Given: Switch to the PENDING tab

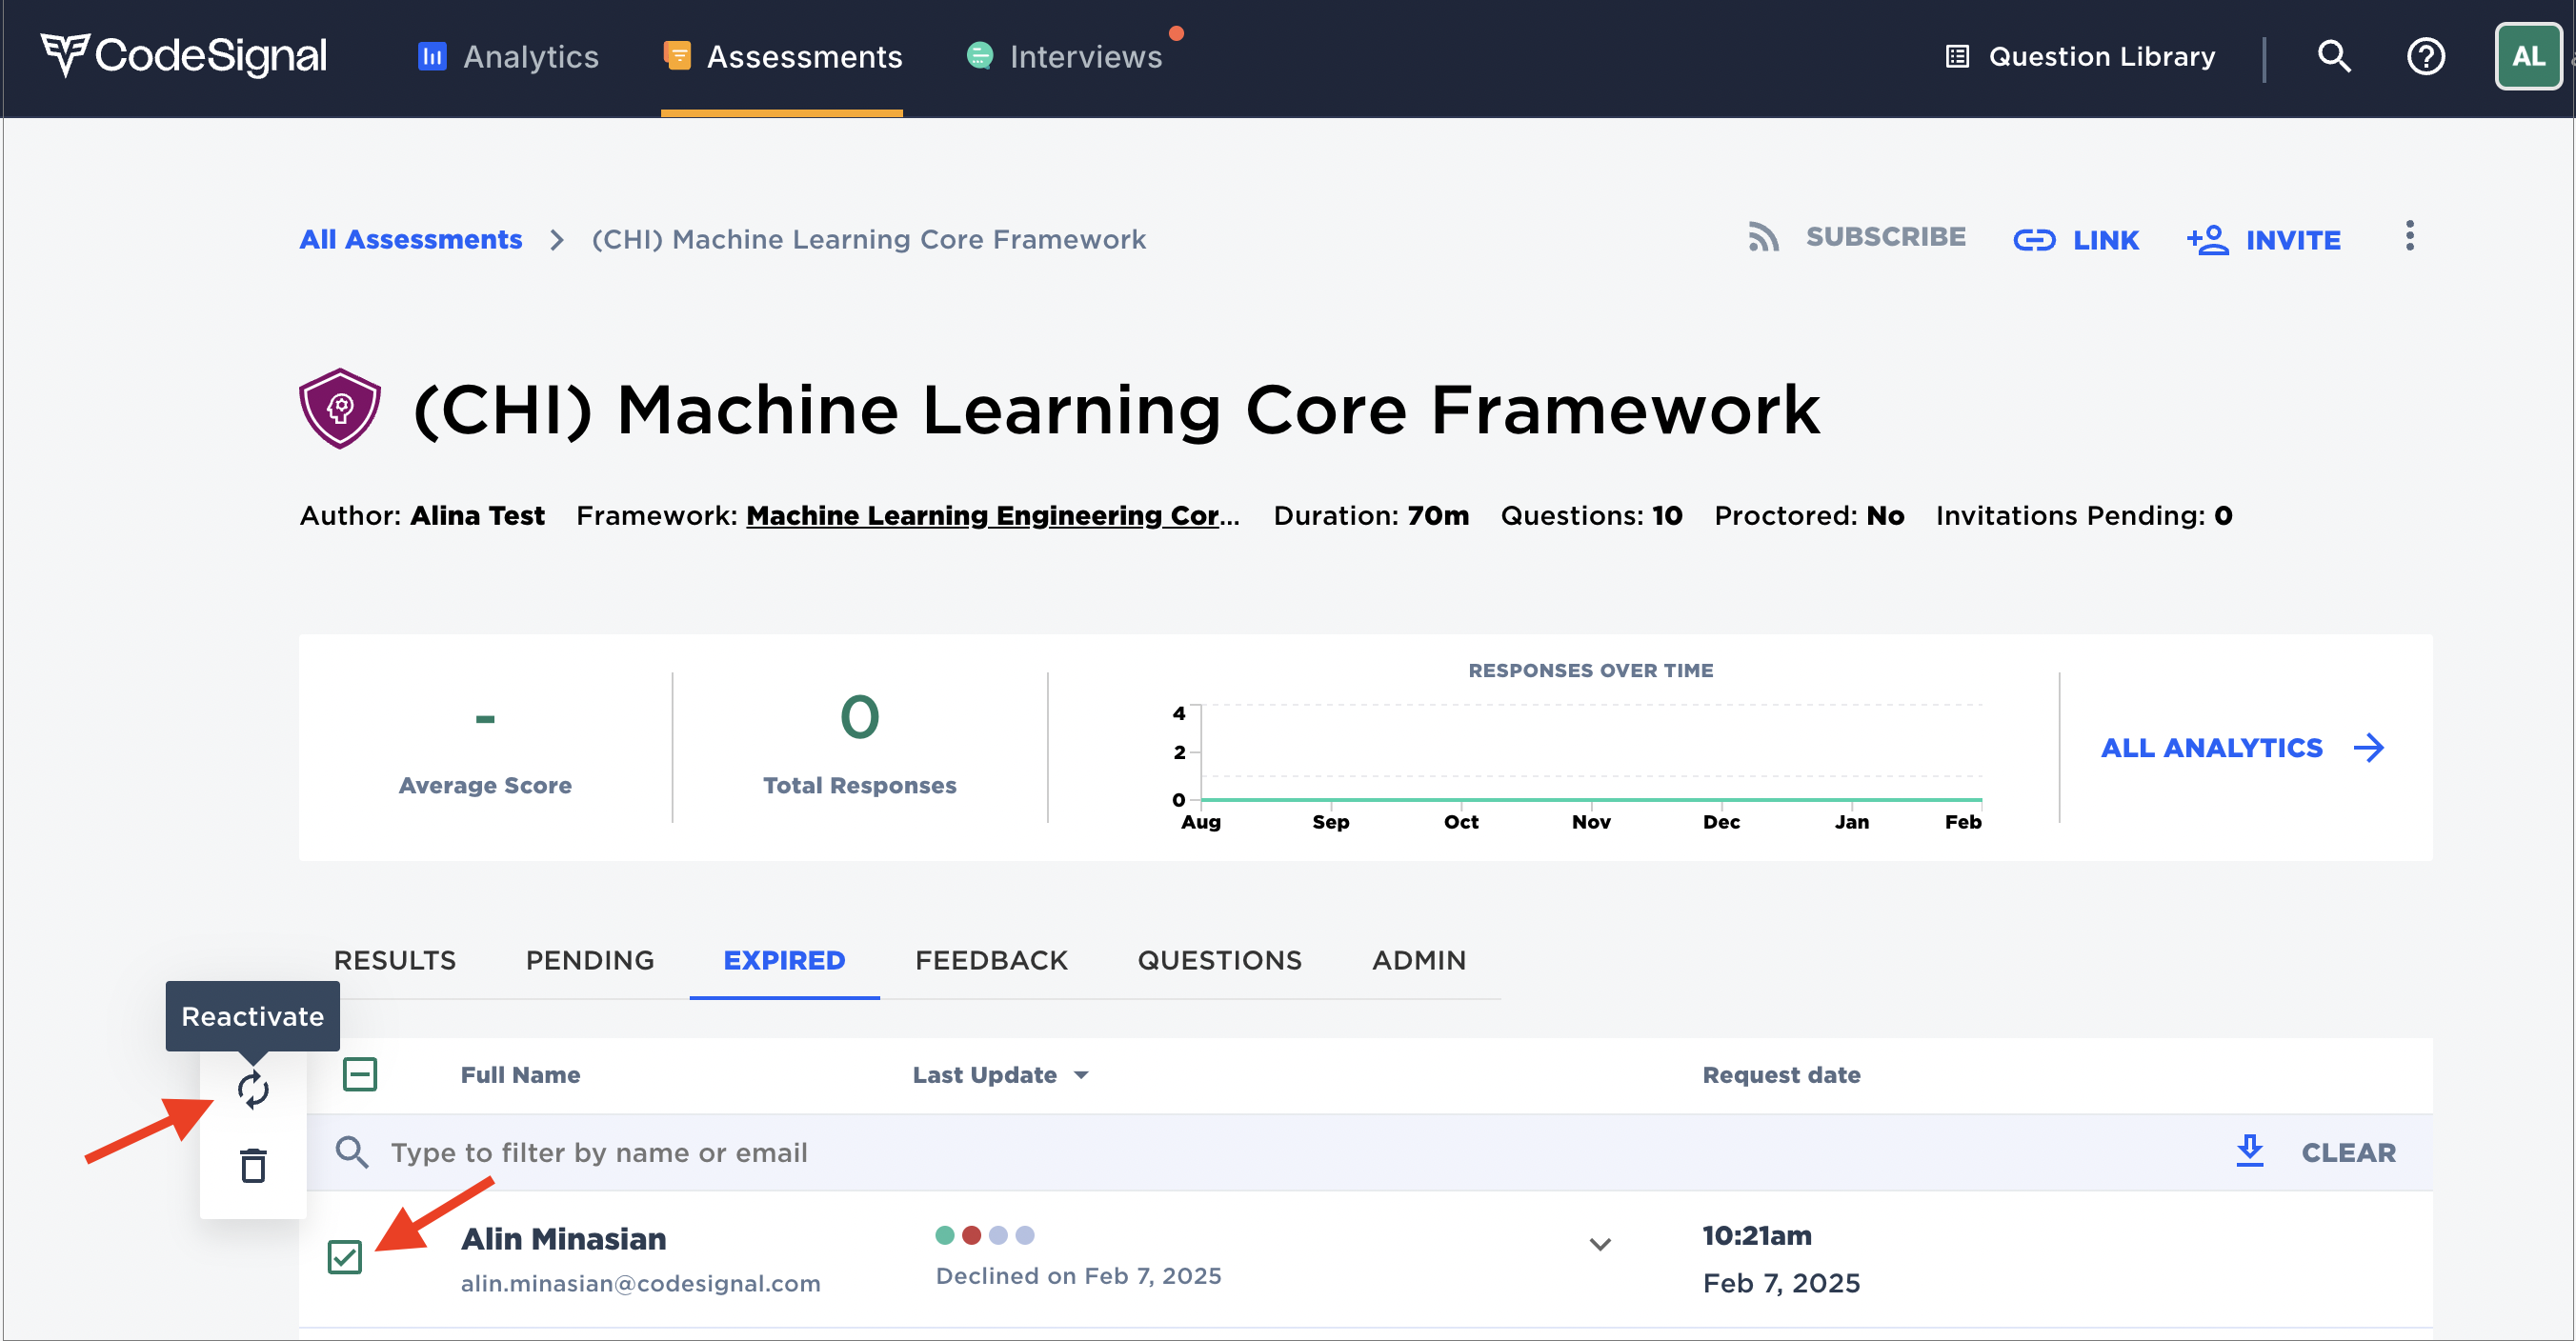Looking at the screenshot, I should (590, 960).
